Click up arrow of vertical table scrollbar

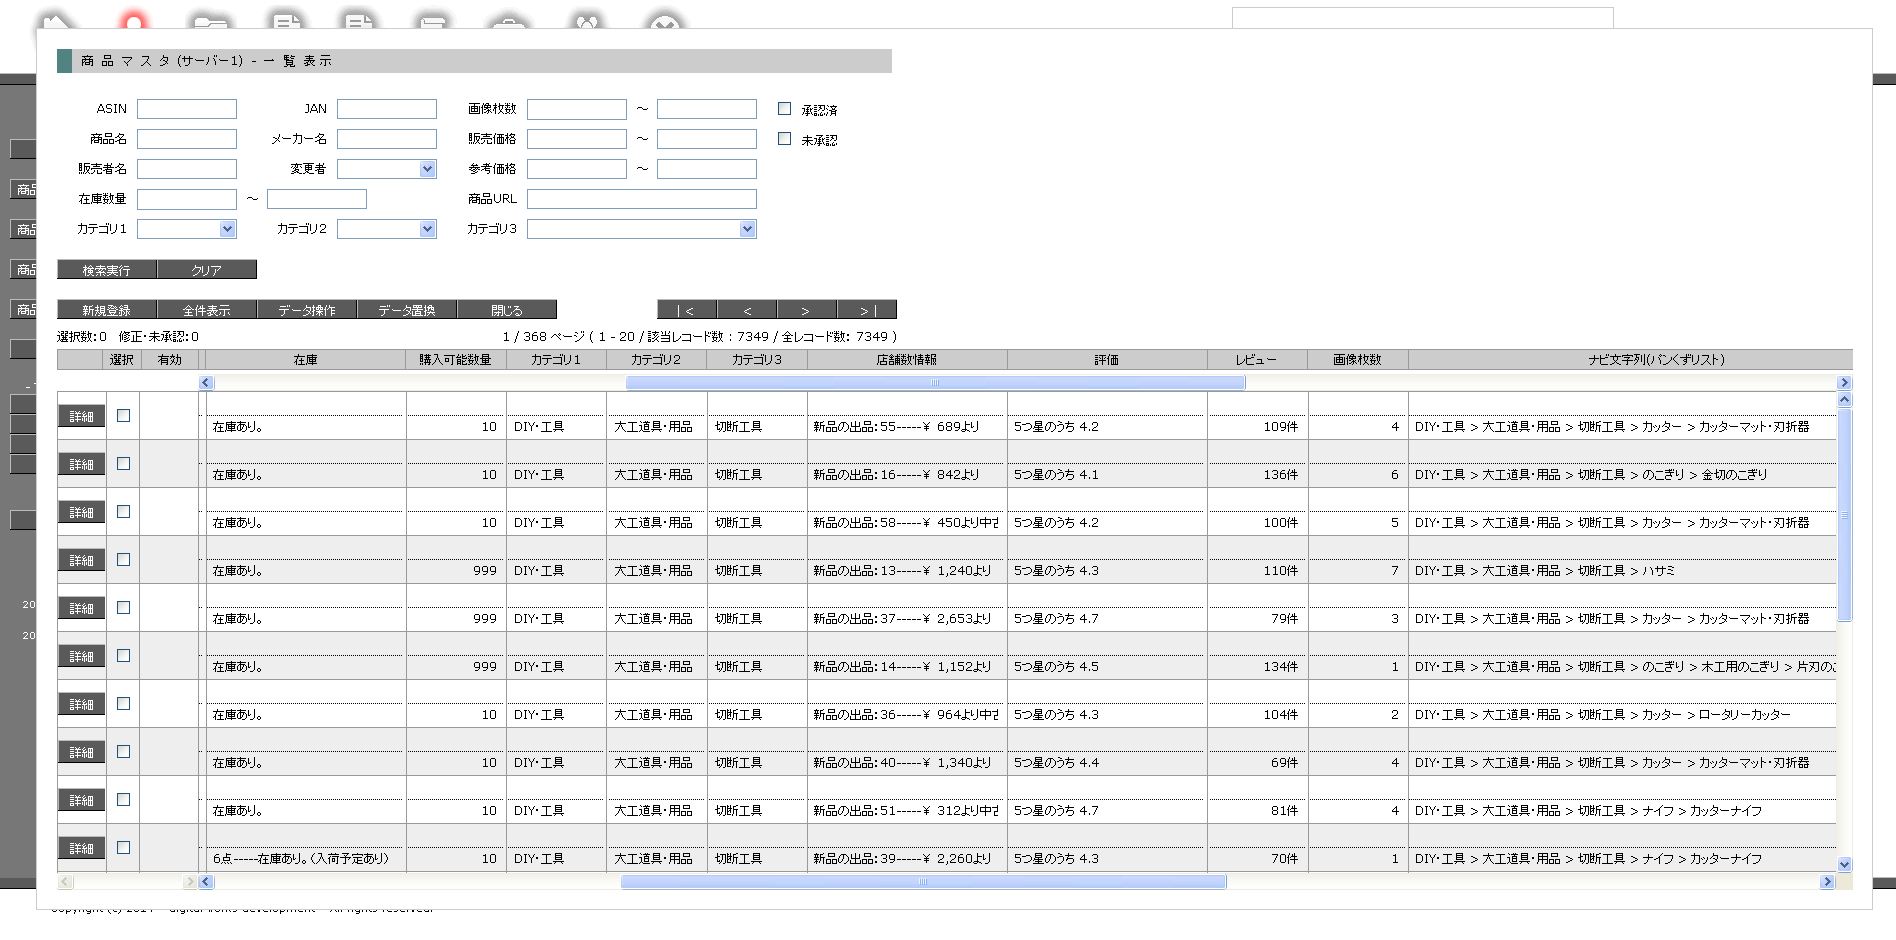point(1844,400)
